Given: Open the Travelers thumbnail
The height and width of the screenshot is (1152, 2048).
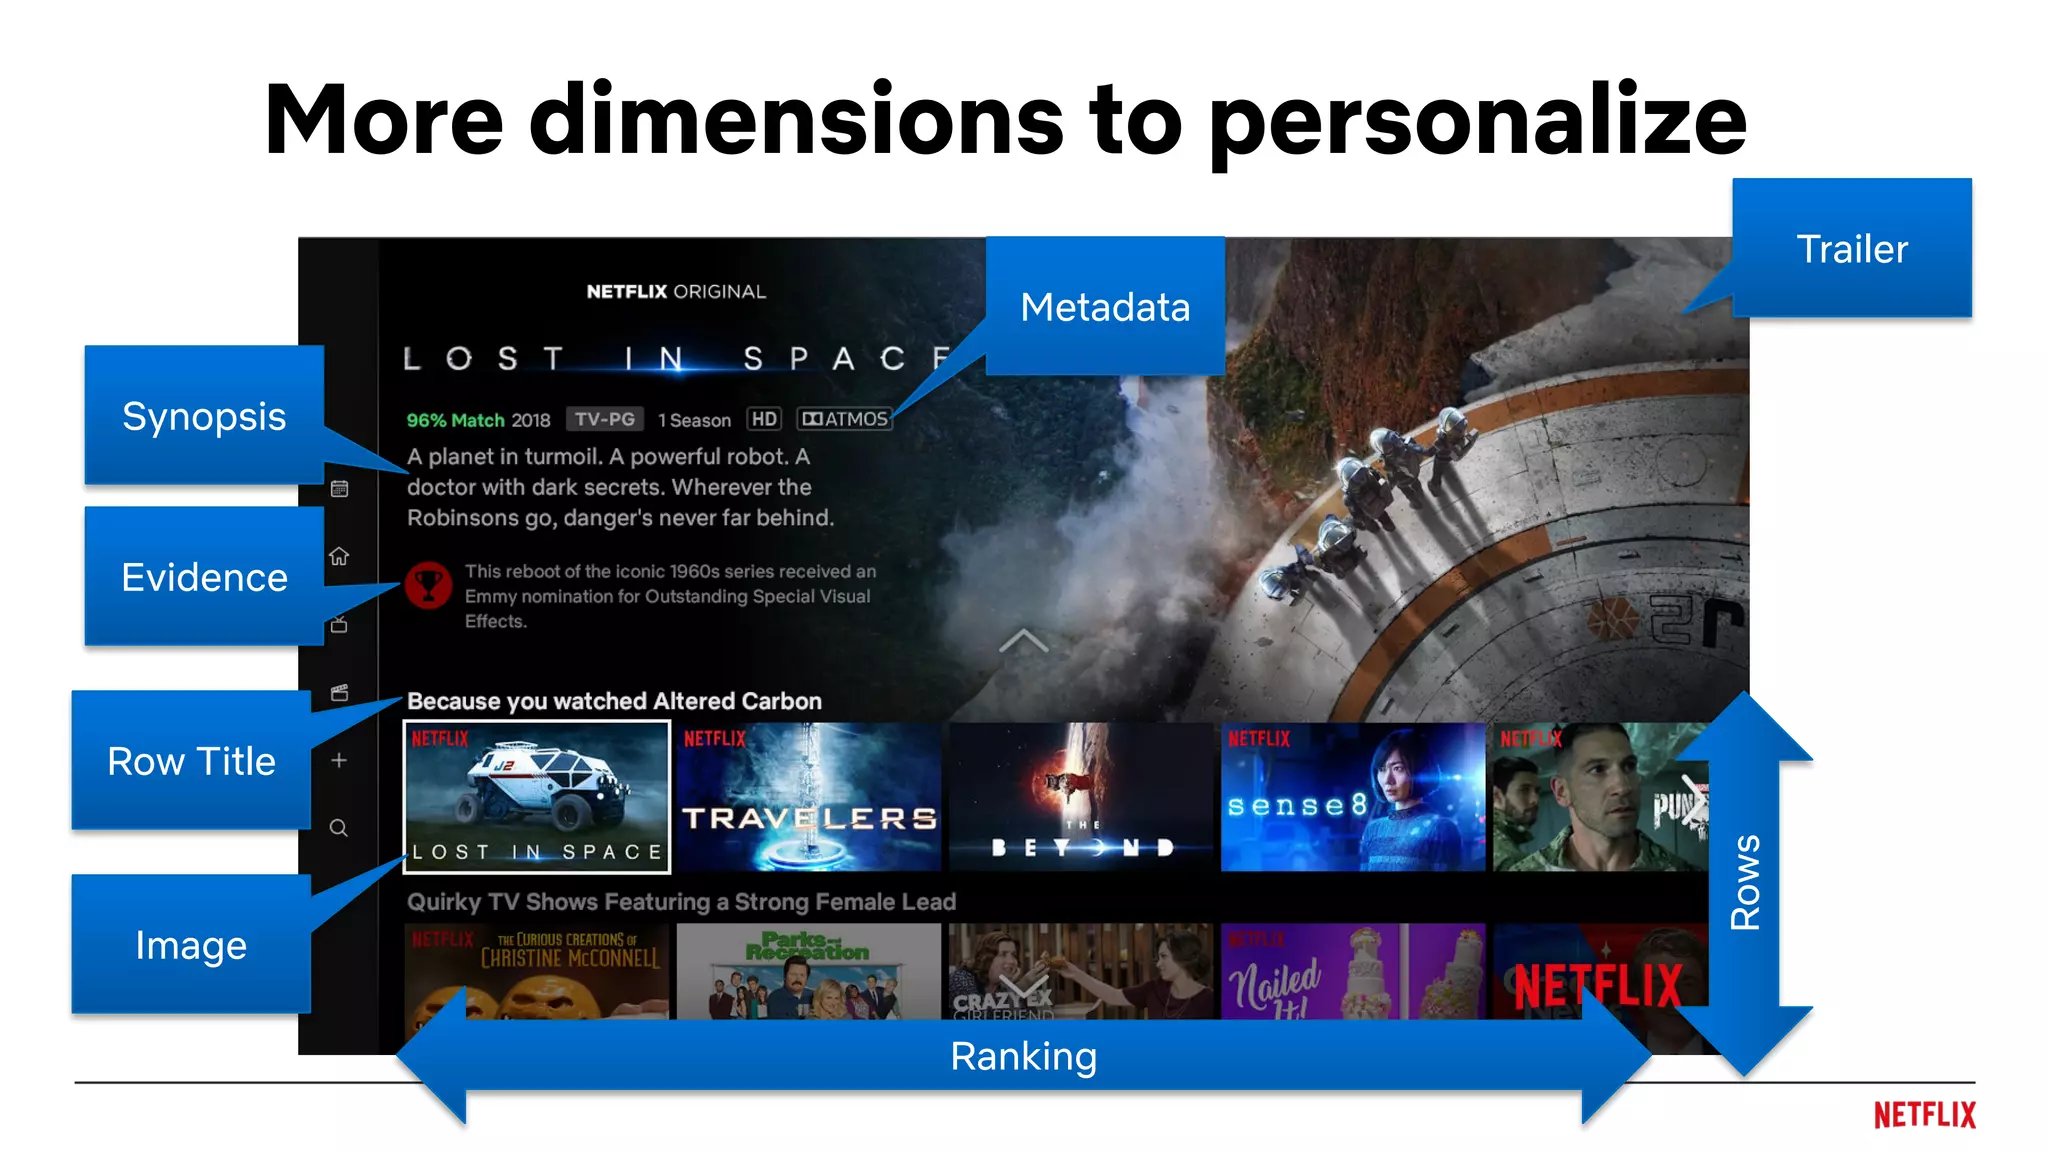Looking at the screenshot, I should coord(808,797).
